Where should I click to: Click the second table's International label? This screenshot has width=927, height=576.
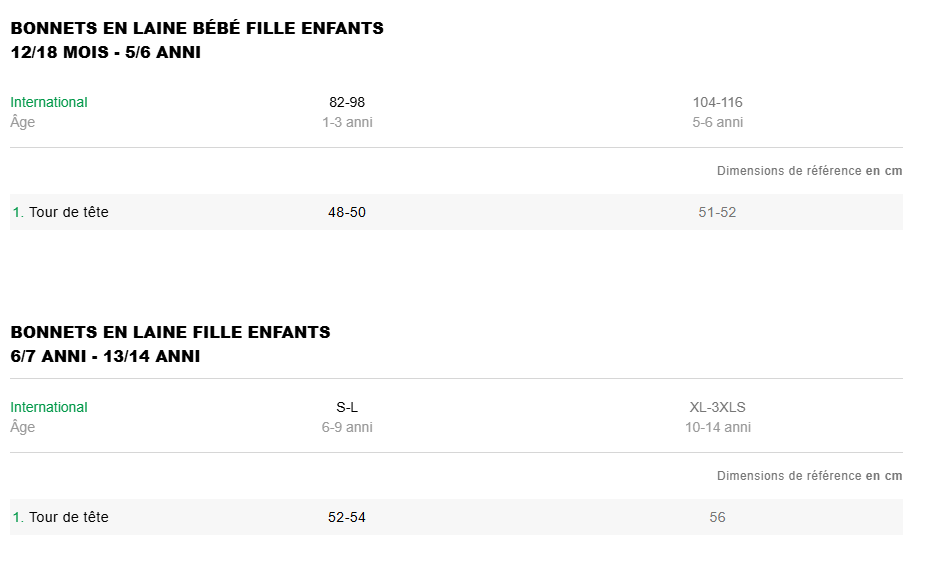pyautogui.click(x=49, y=407)
